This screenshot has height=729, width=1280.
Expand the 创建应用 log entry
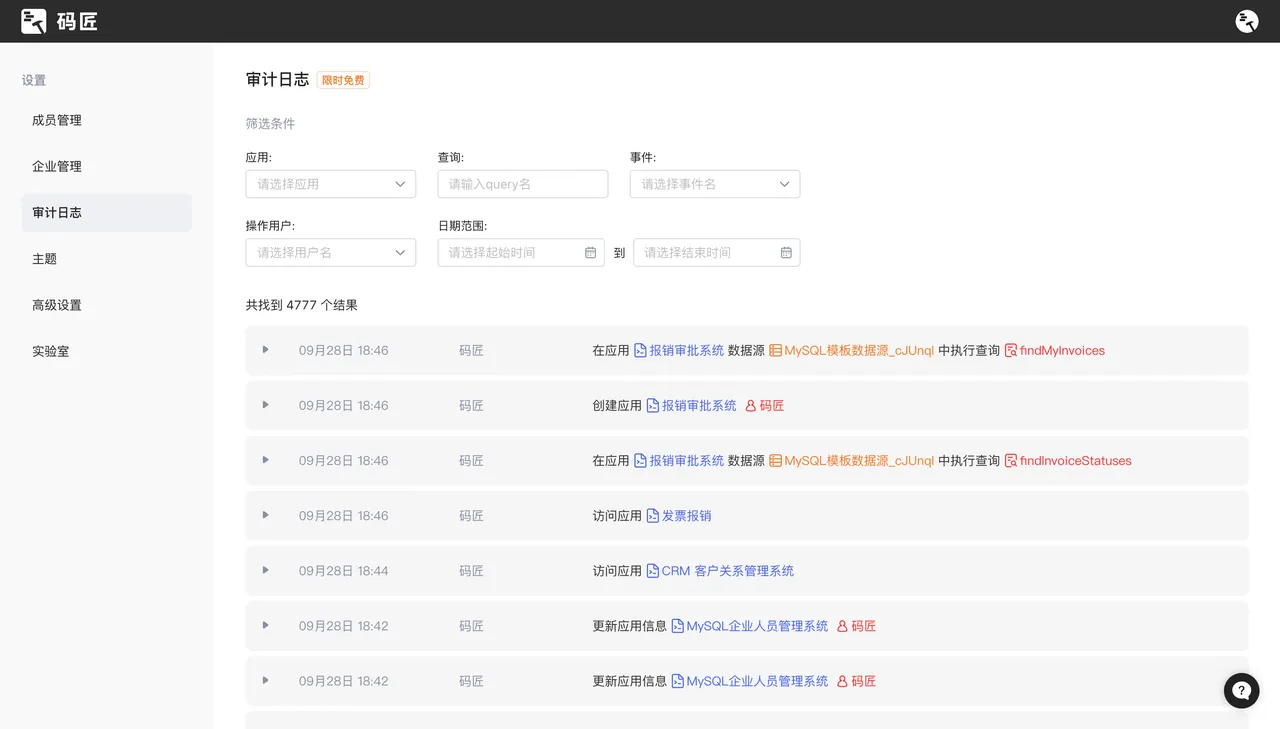point(265,405)
